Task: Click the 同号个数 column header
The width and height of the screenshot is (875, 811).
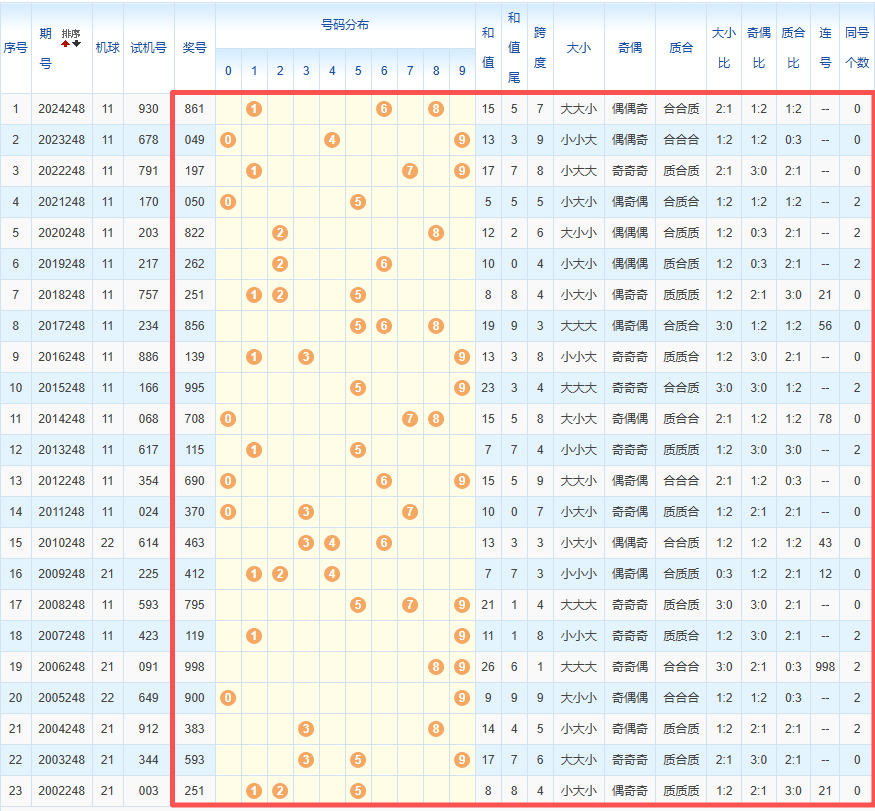Action: pyautogui.click(x=857, y=46)
